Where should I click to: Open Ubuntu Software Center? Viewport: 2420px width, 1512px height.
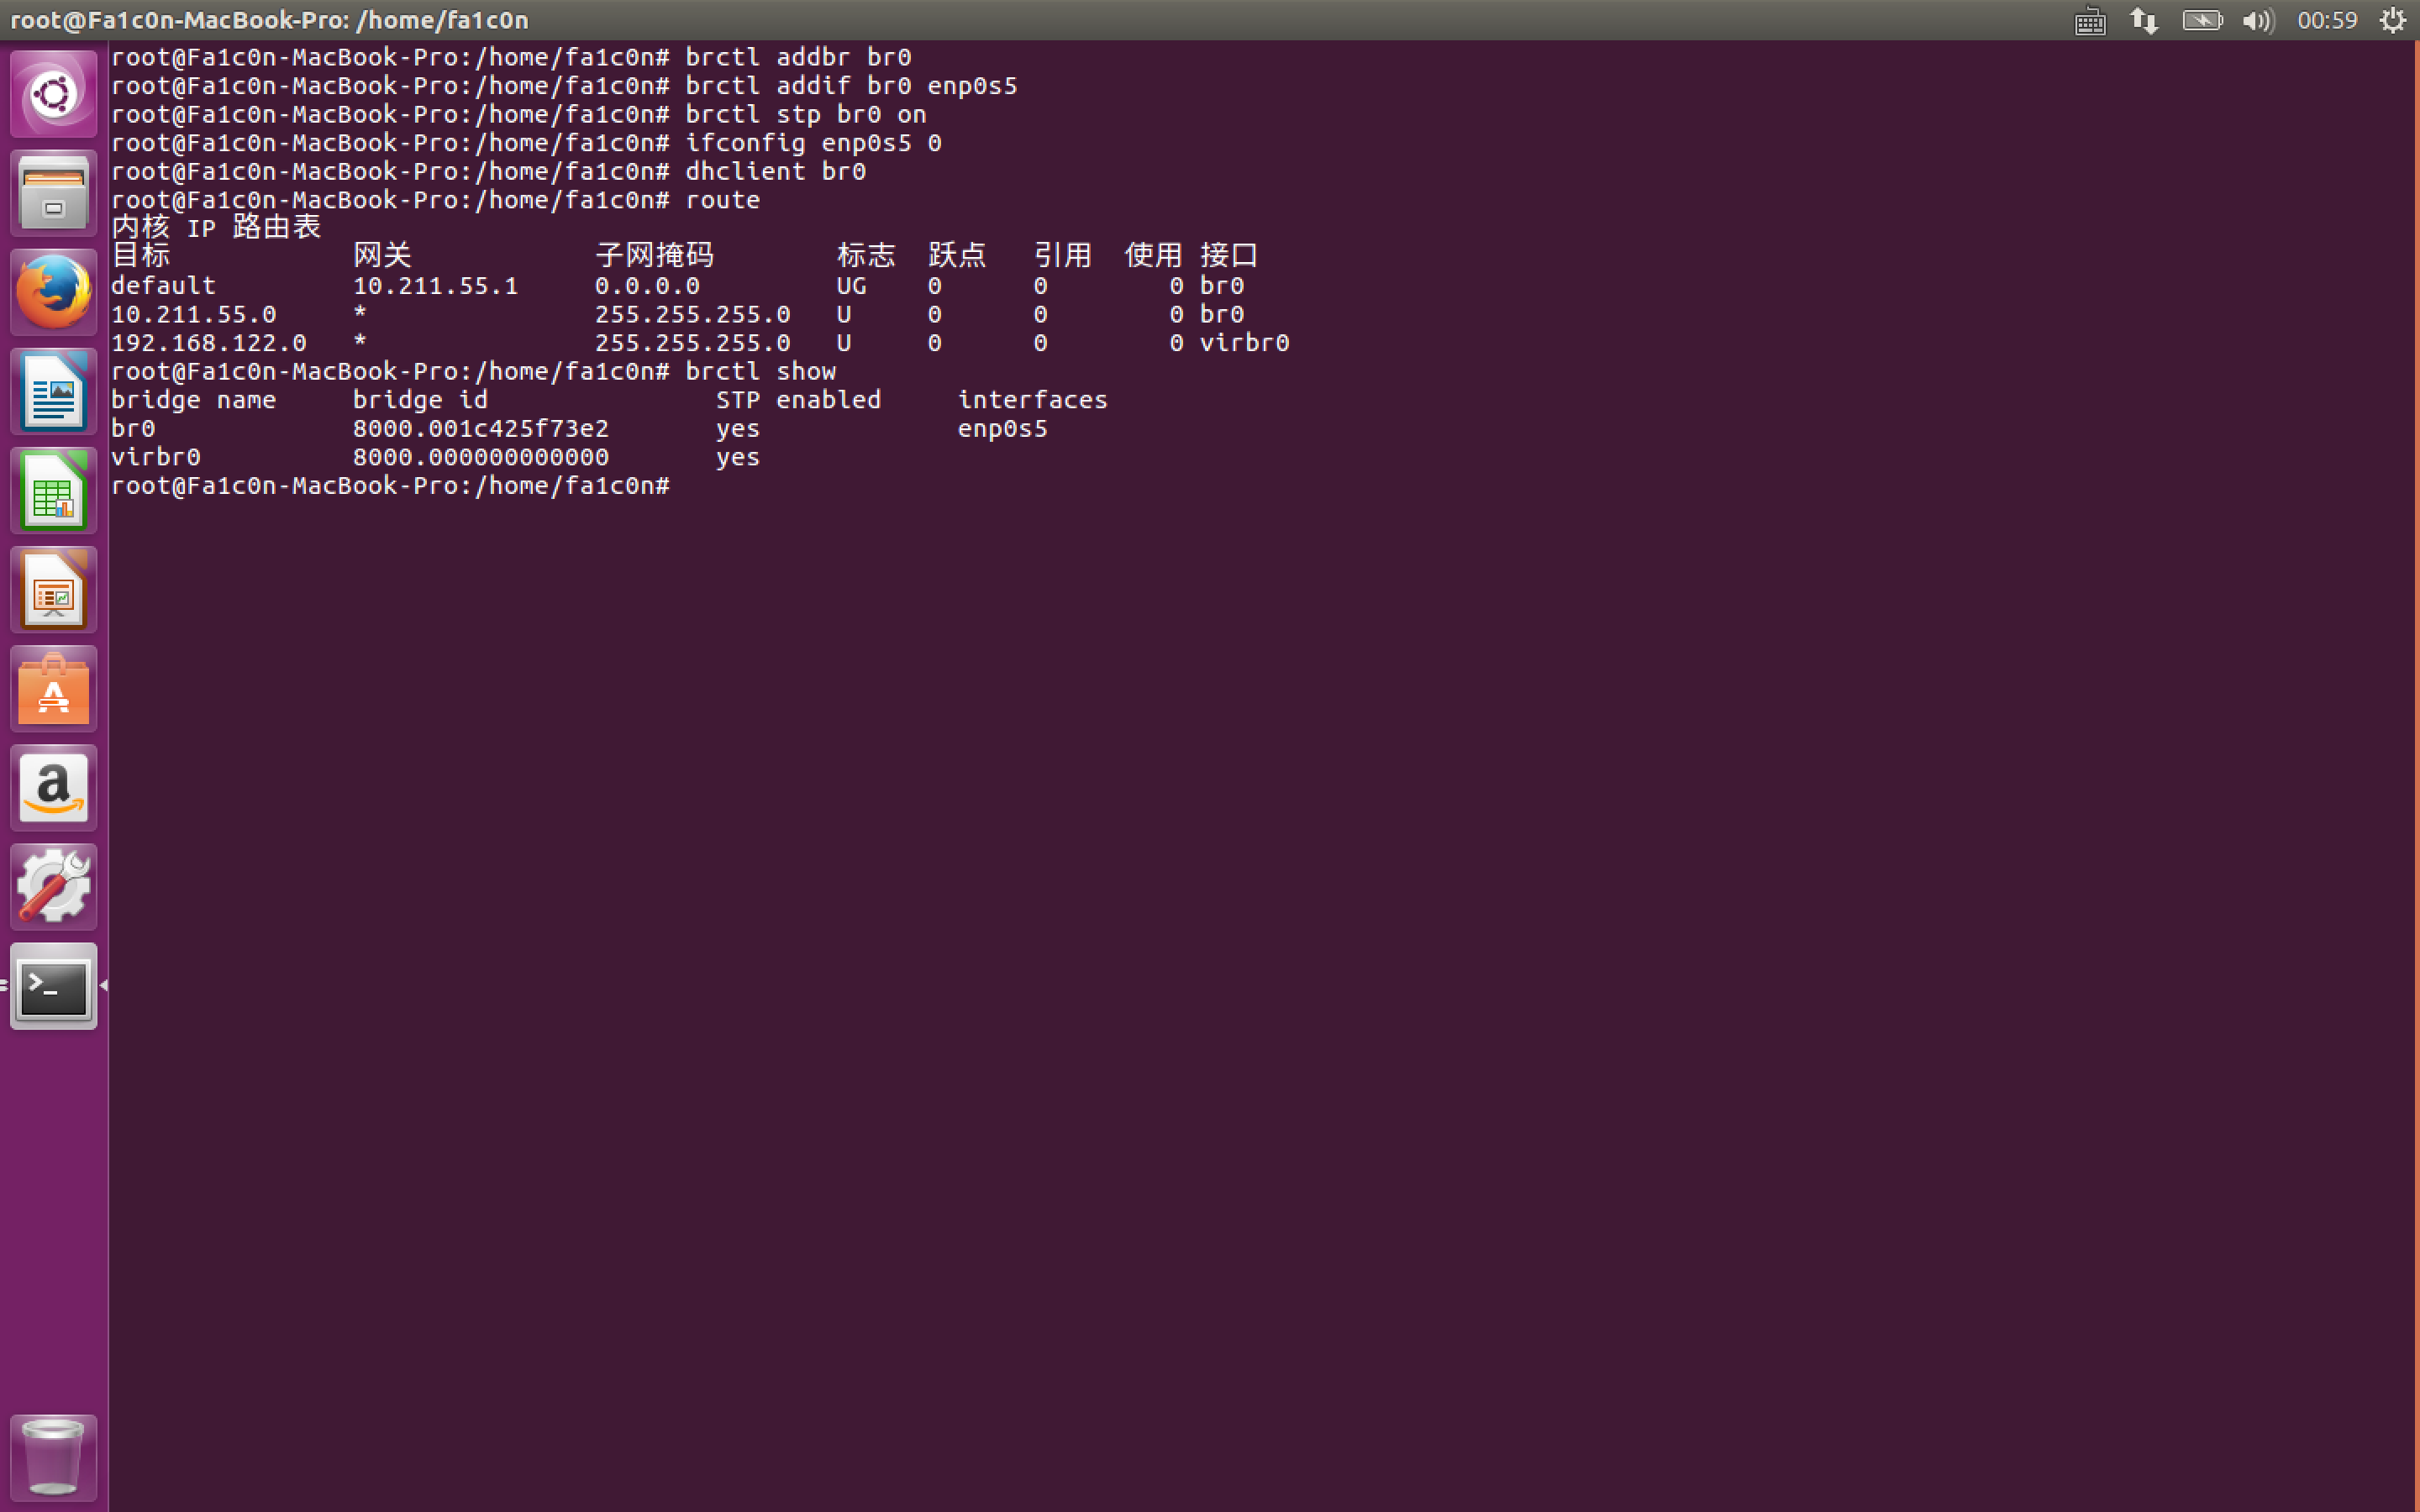tap(53, 689)
